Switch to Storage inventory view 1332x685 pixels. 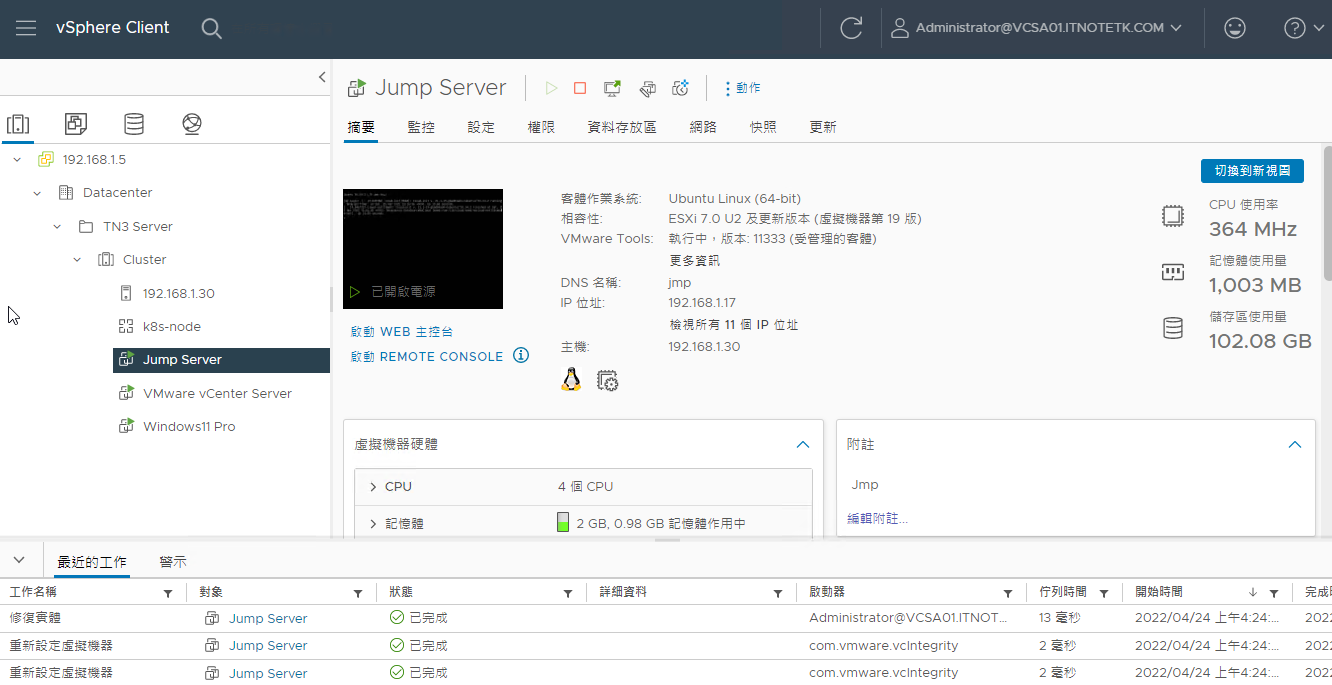tap(134, 124)
